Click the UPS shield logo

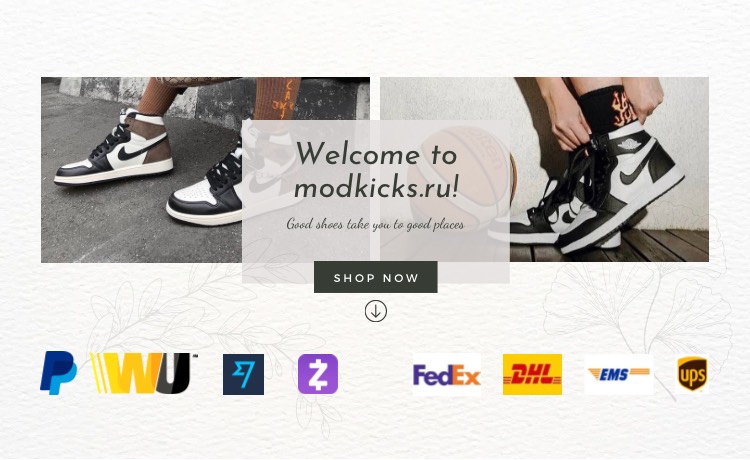click(x=692, y=374)
